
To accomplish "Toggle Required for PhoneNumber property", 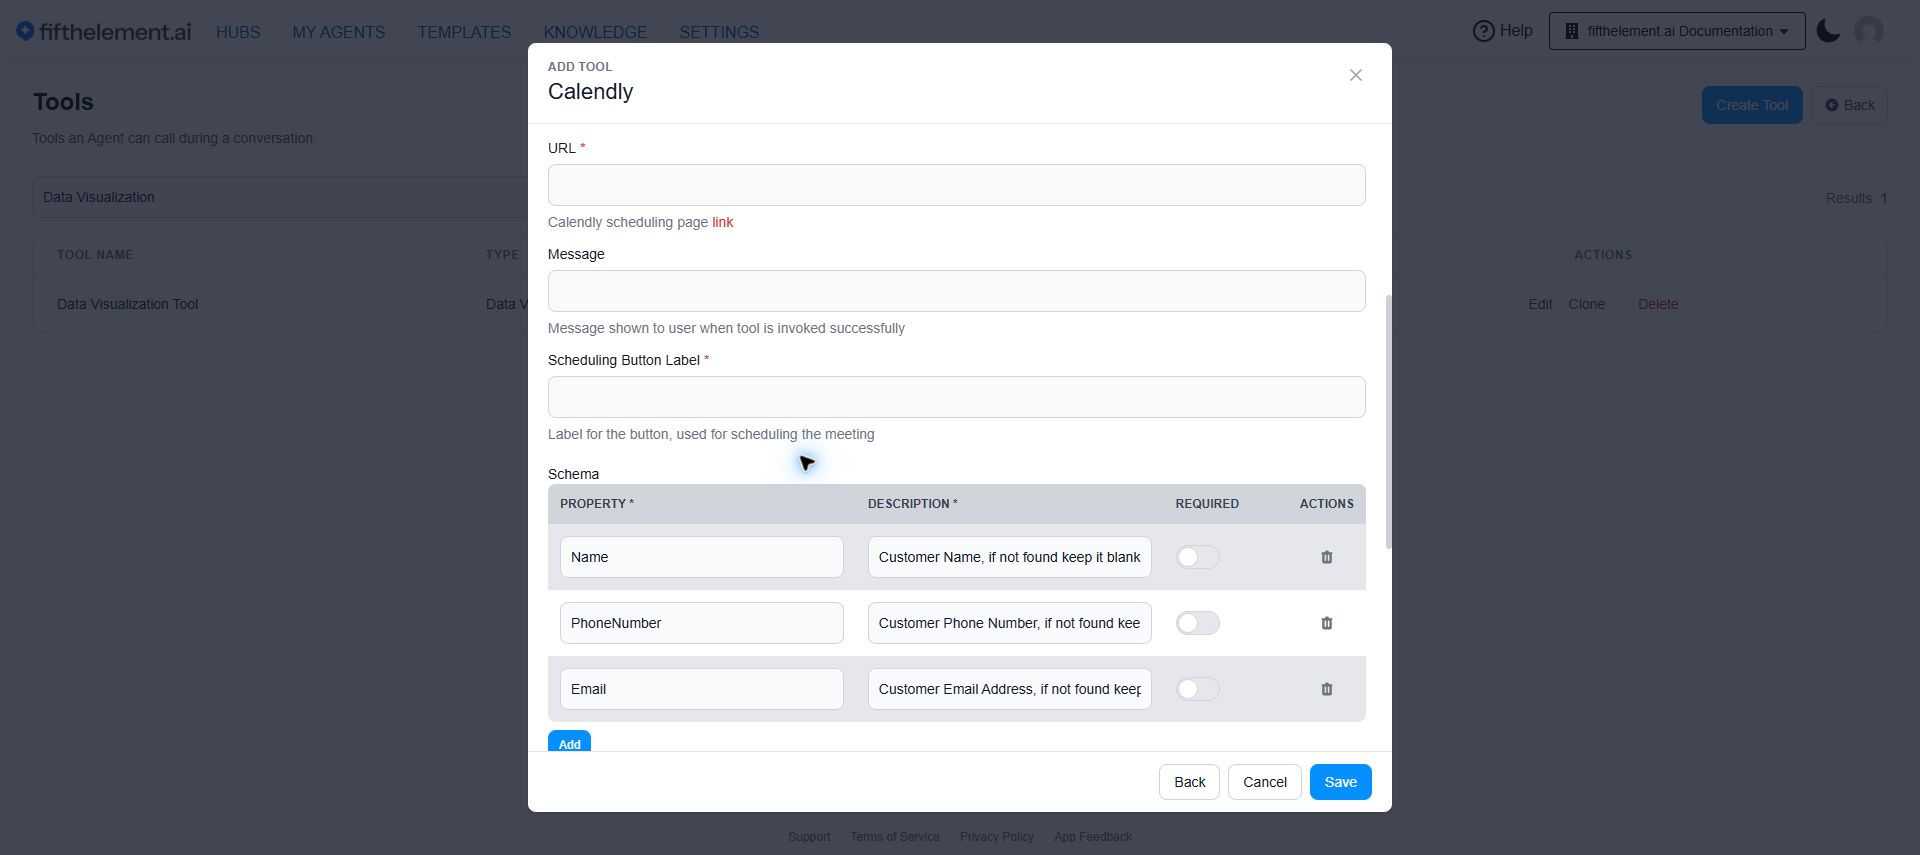I will [1197, 623].
